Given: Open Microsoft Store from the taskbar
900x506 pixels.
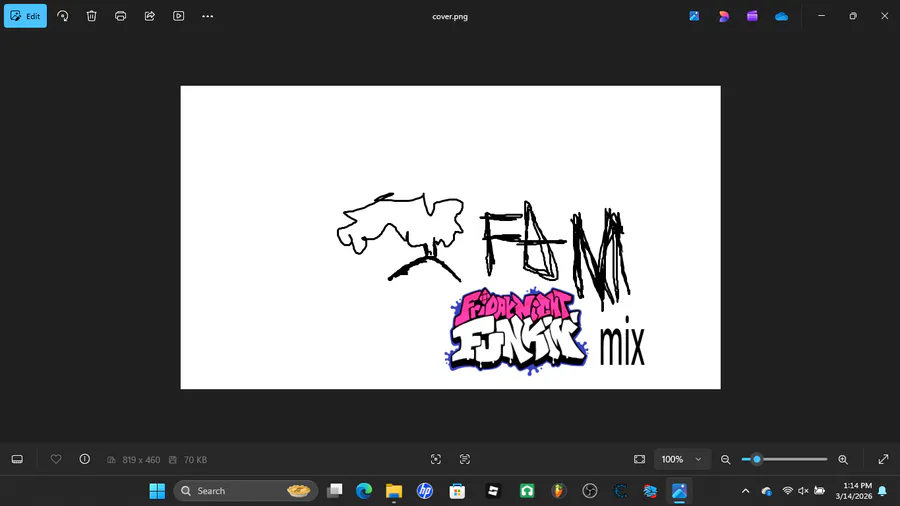Looking at the screenshot, I should [x=457, y=491].
